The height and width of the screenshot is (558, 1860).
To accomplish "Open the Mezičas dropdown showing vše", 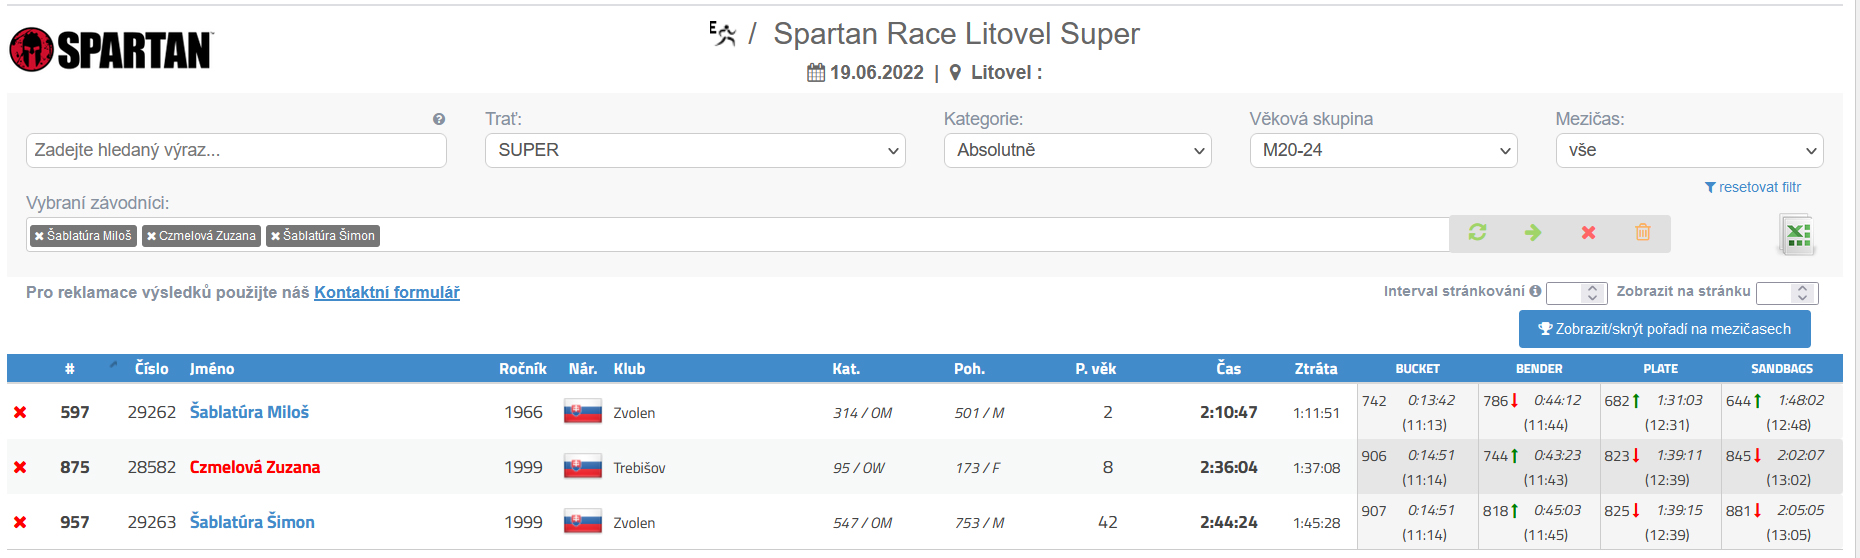I will coord(1689,150).
